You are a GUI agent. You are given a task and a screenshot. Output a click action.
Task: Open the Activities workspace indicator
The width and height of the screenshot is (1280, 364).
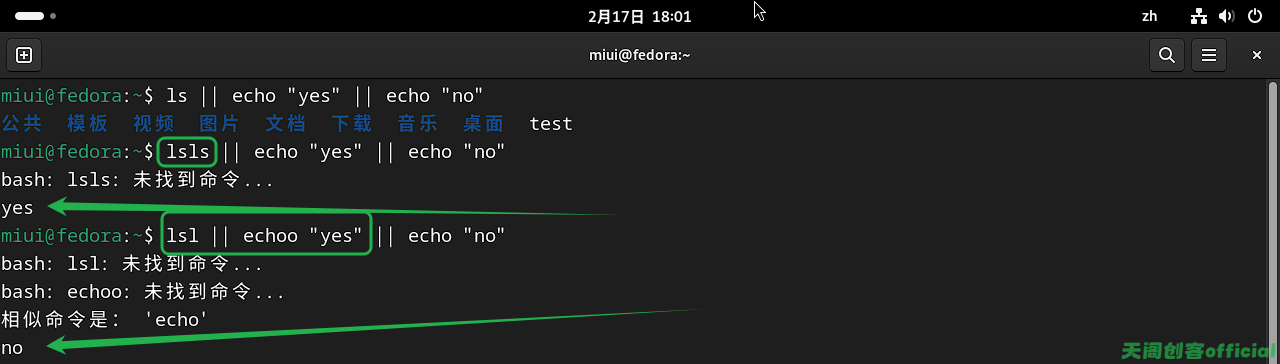click(35, 16)
